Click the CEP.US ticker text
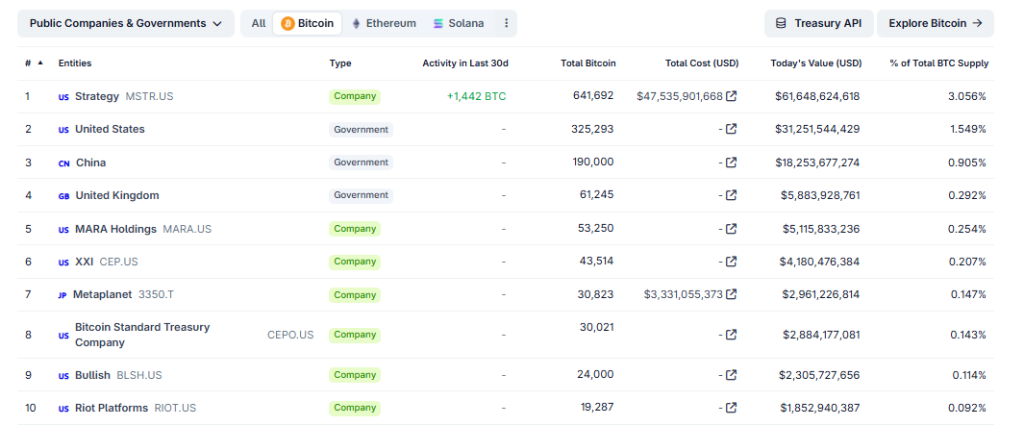Screen dimensions: 1024x426 point(119,261)
